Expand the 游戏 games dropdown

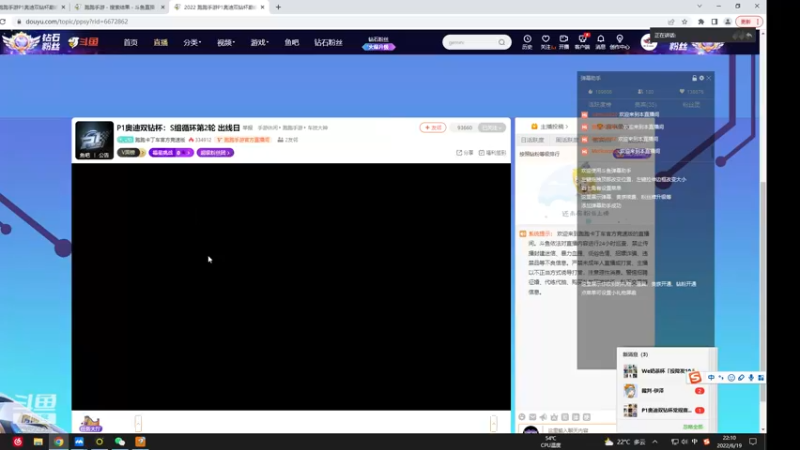[x=259, y=42]
